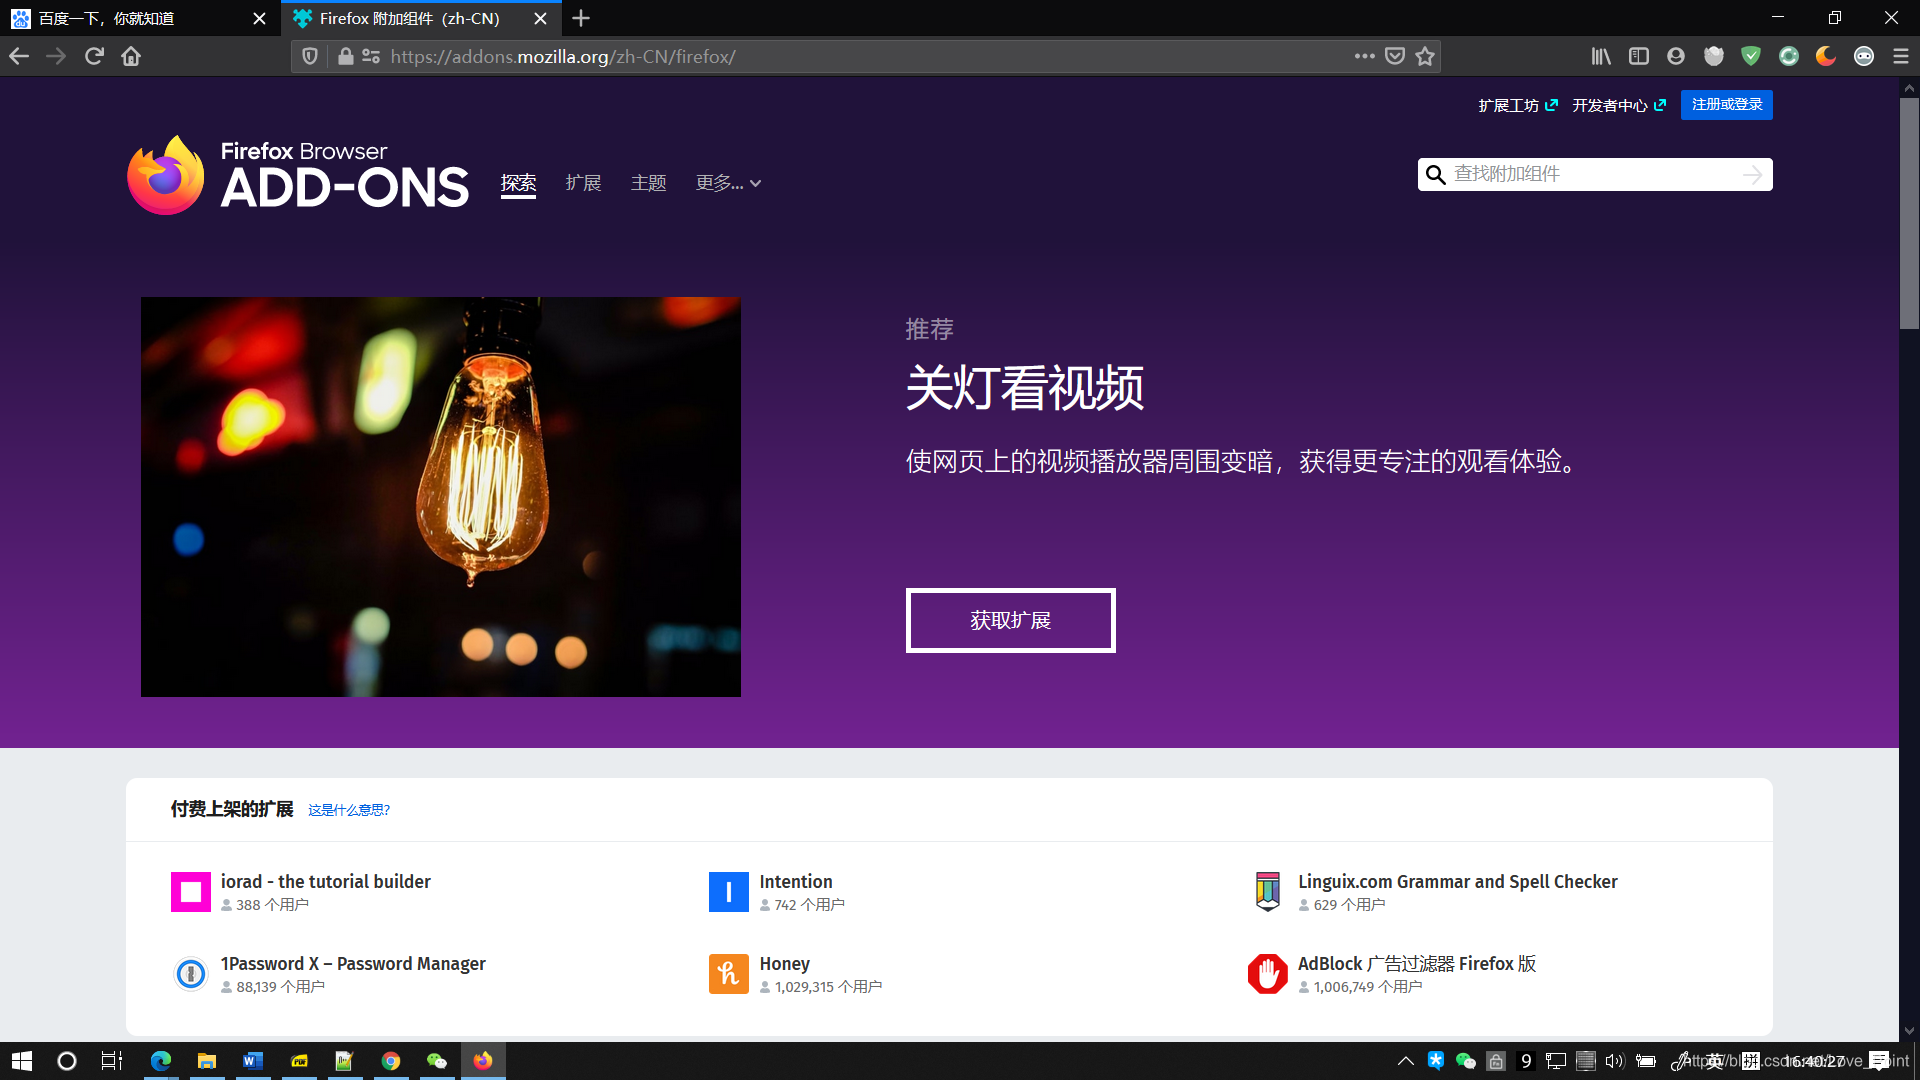The width and height of the screenshot is (1920, 1080).
Task: Show hidden system tray icons
Action: [x=1405, y=1061]
